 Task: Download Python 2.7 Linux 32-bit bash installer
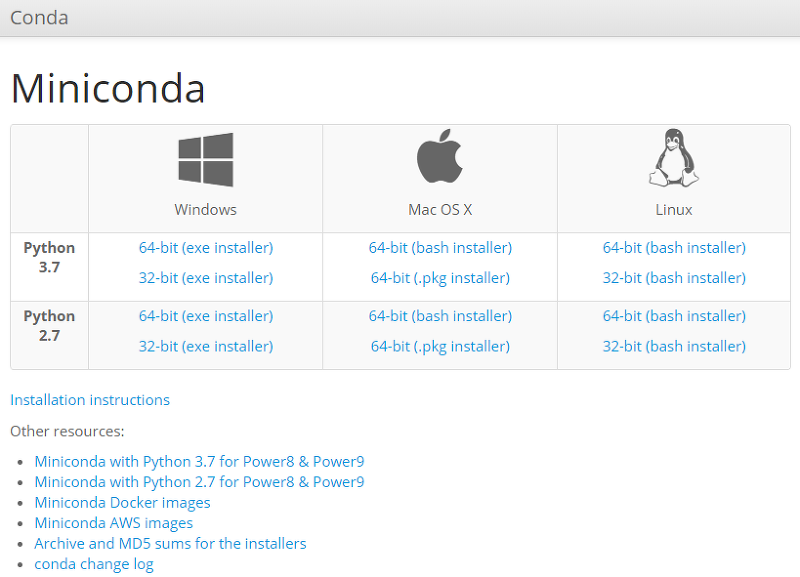point(674,346)
